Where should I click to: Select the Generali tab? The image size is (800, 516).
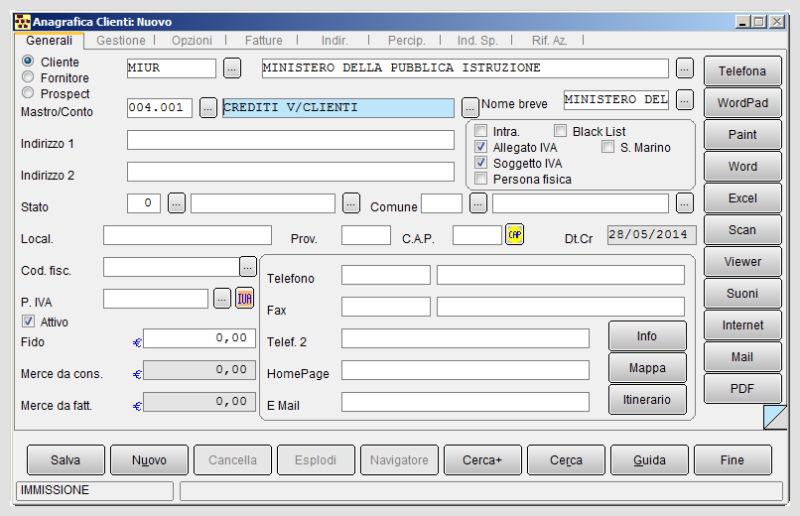(x=49, y=40)
